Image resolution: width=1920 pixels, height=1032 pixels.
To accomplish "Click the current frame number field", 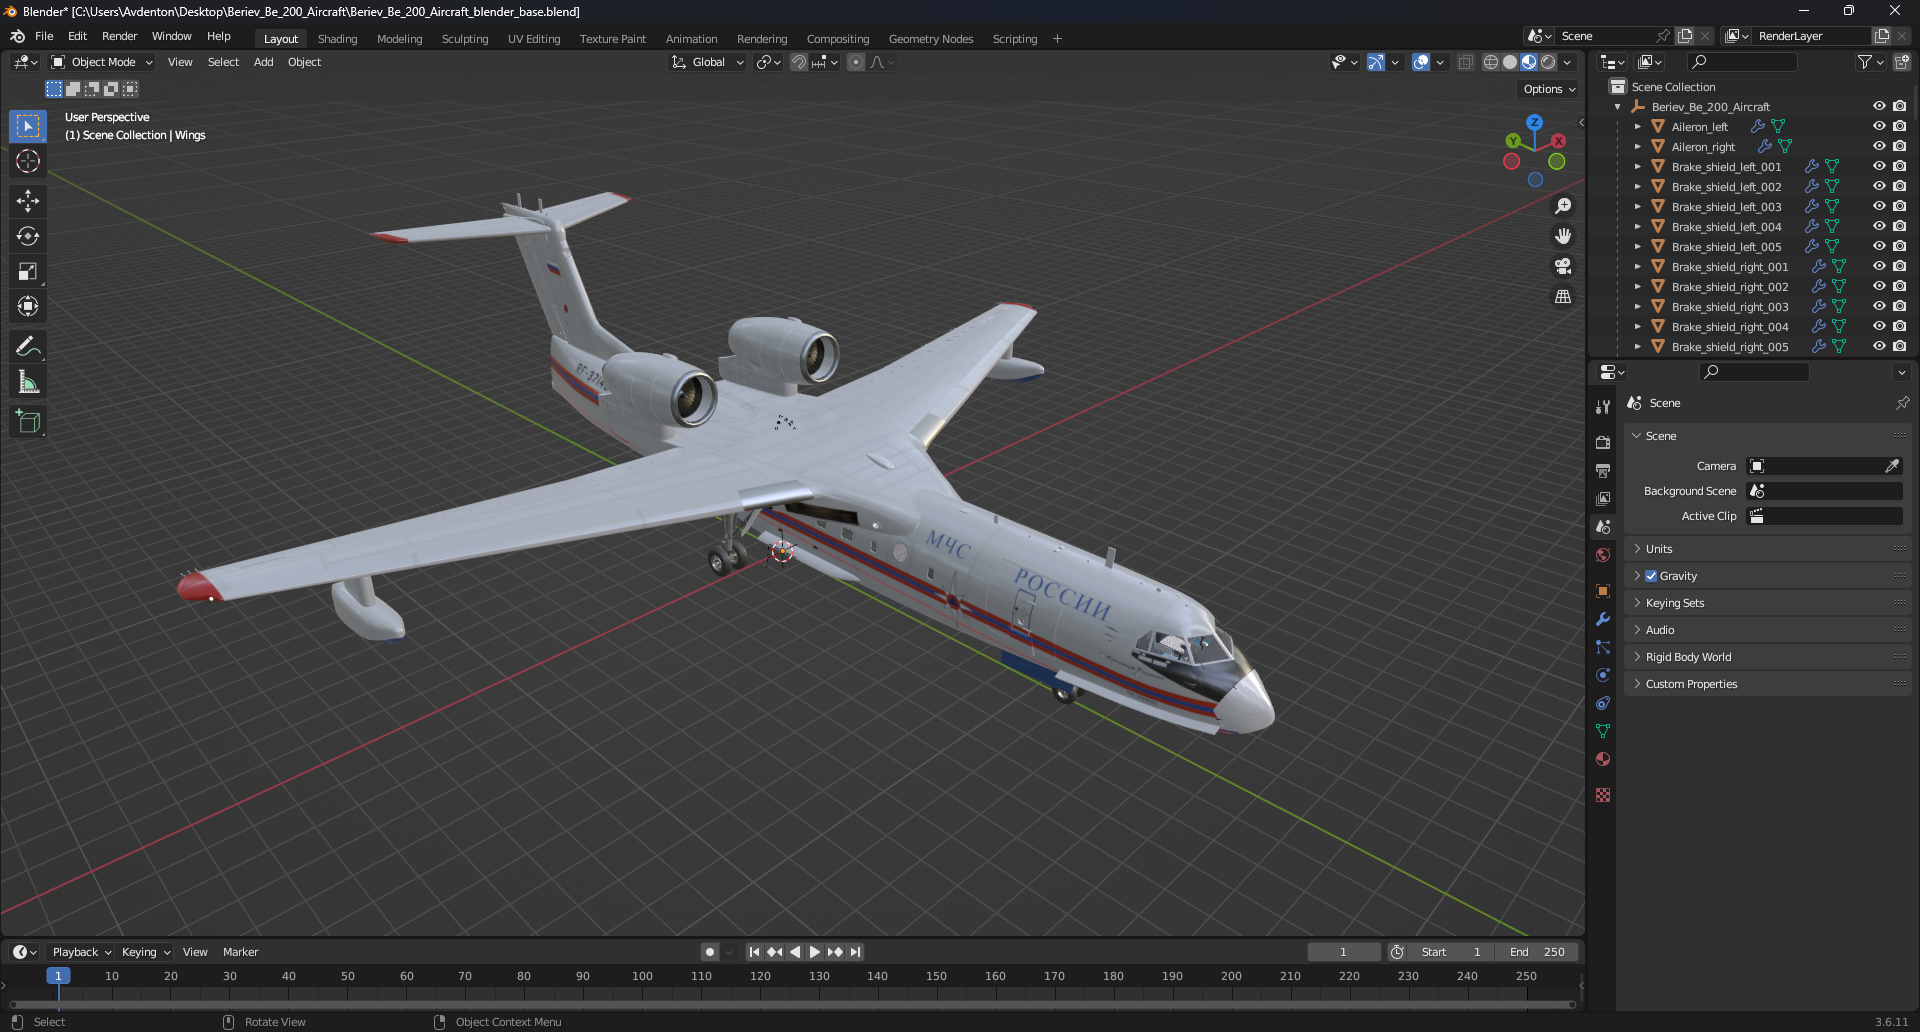I will click(x=1343, y=952).
